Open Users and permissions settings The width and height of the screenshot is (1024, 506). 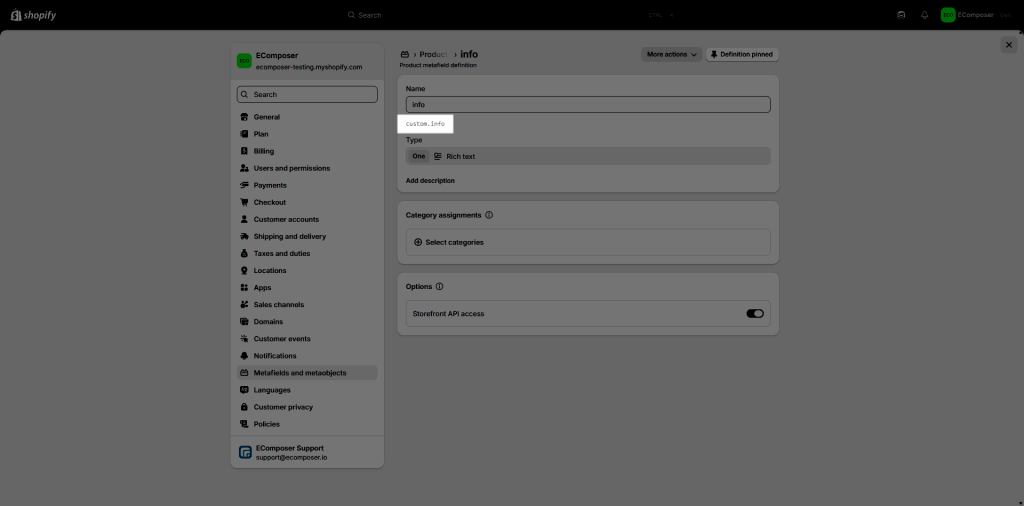tap(291, 168)
